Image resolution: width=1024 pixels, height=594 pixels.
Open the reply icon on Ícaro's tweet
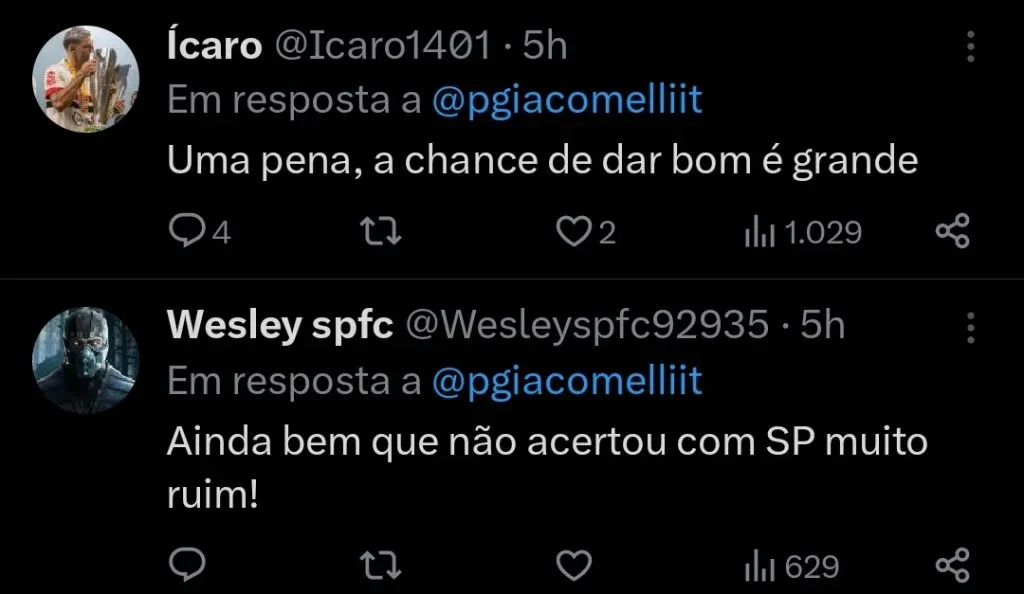[x=190, y=231]
